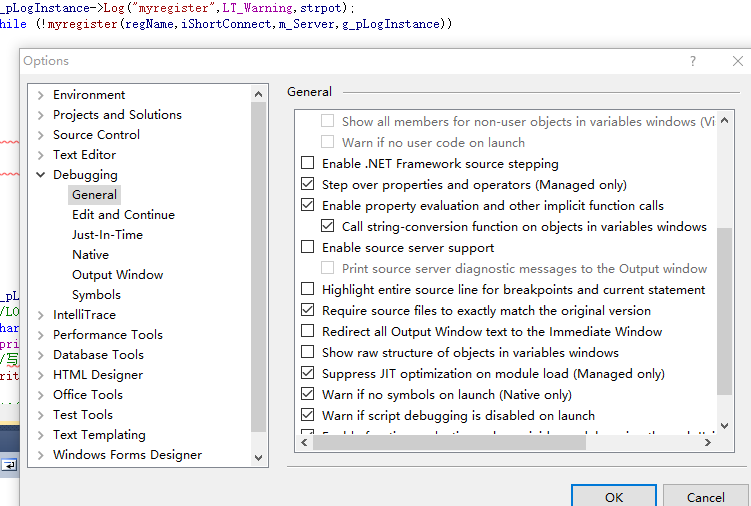Toggle Redirect all Output Window text checkbox
The height and width of the screenshot is (506, 751).
pyautogui.click(x=308, y=331)
